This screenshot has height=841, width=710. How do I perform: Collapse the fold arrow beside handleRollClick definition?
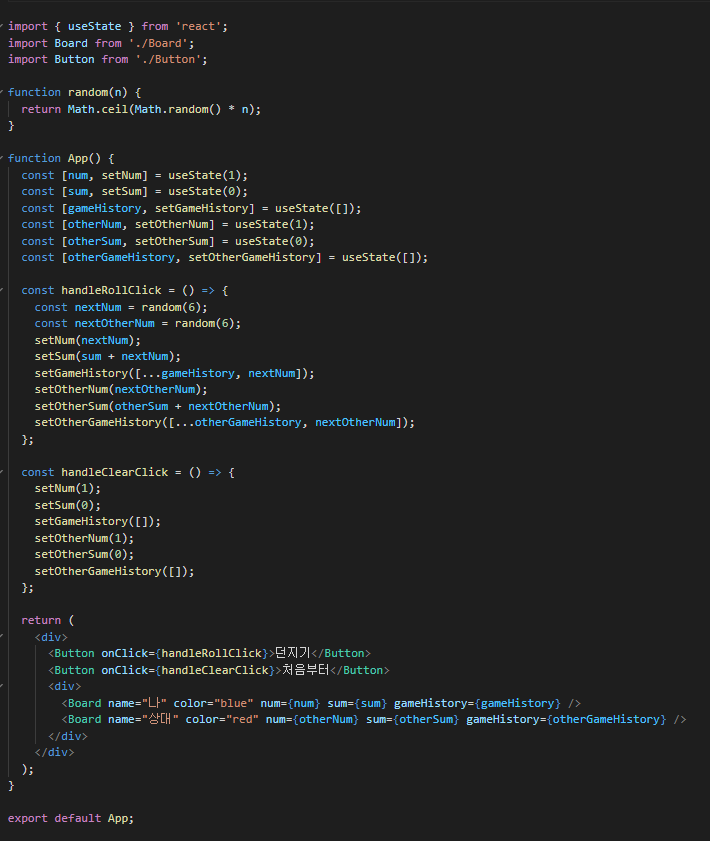(2, 290)
